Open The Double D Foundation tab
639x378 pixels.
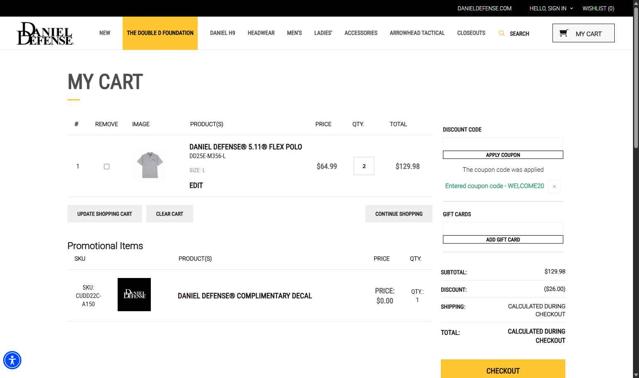tap(160, 33)
